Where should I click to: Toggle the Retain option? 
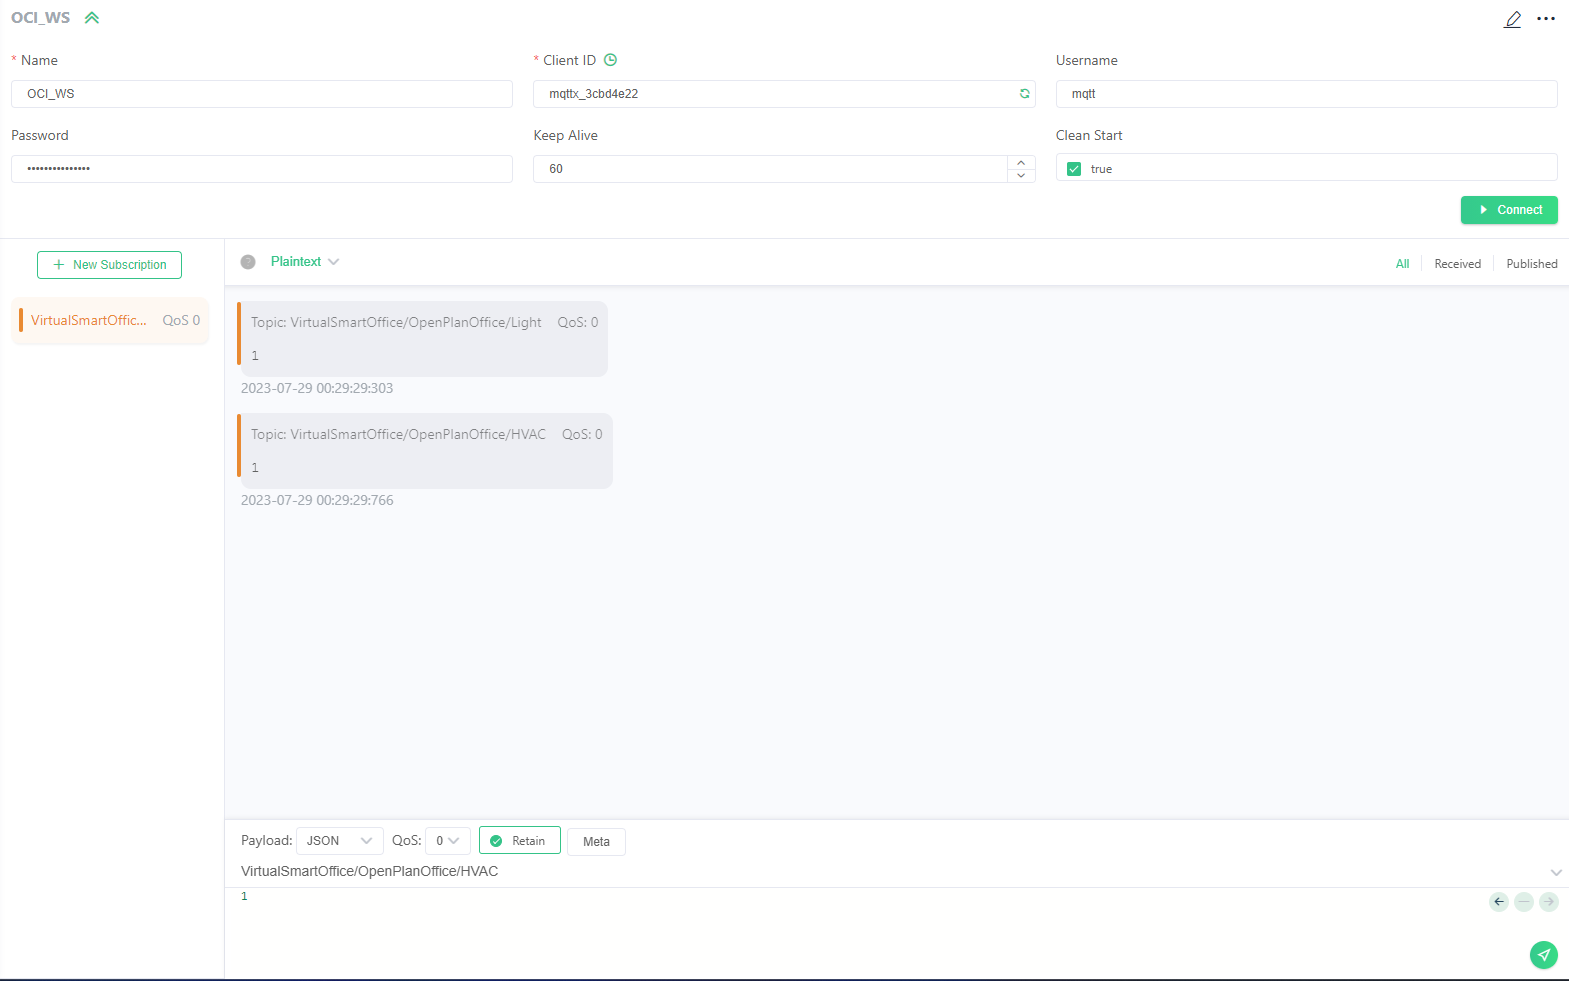(x=519, y=841)
